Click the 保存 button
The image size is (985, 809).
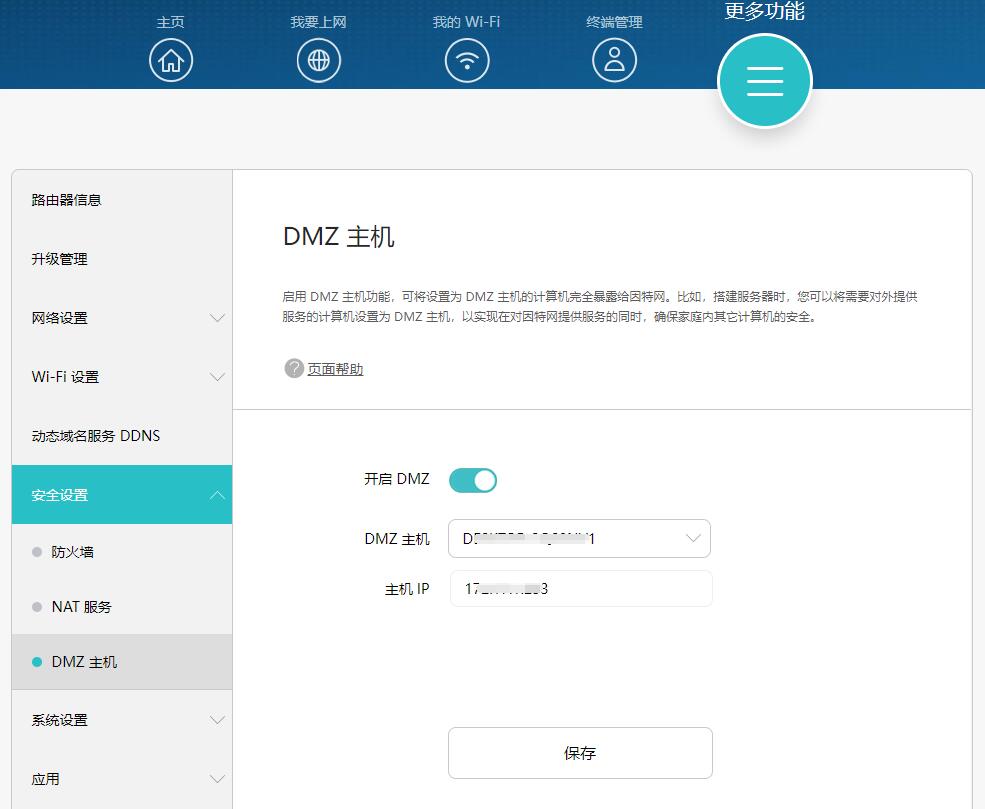(x=580, y=753)
